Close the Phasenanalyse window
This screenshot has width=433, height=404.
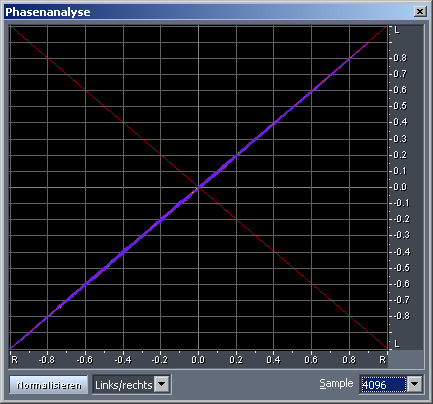point(420,12)
